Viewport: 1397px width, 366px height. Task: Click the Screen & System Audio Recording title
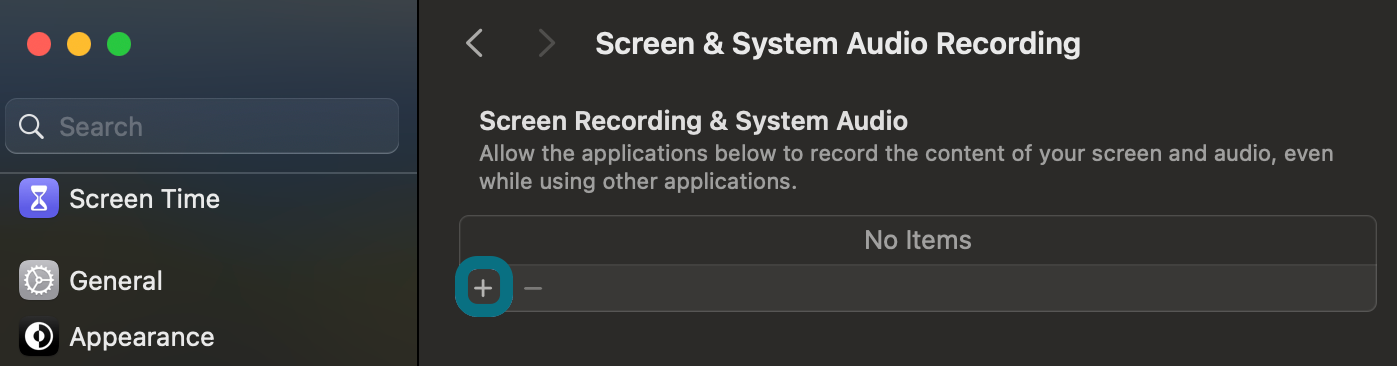tap(838, 44)
